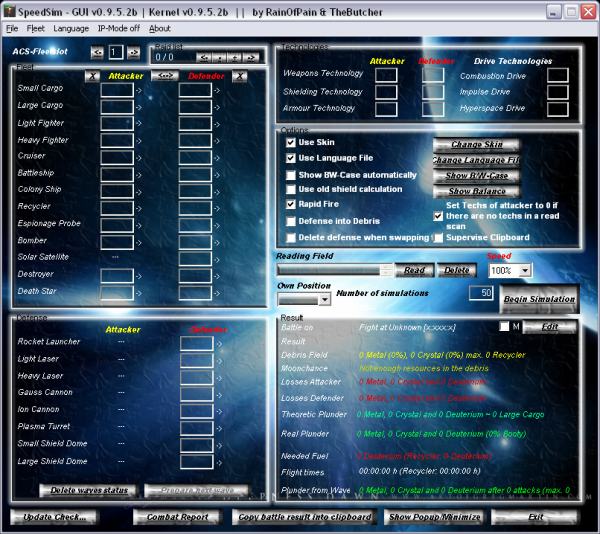
Task: Clear attacker fleet with X button
Action: (x=92, y=76)
